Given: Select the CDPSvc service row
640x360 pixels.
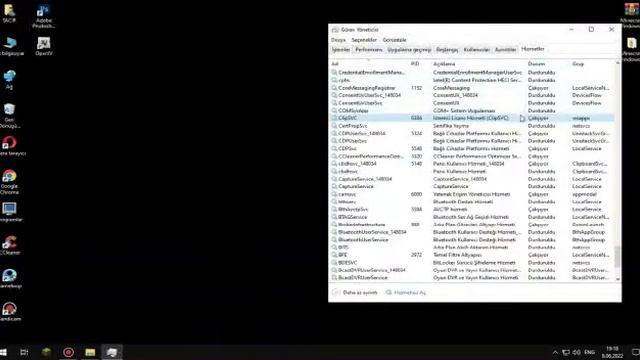Looking at the screenshot, I should [x=472, y=149].
